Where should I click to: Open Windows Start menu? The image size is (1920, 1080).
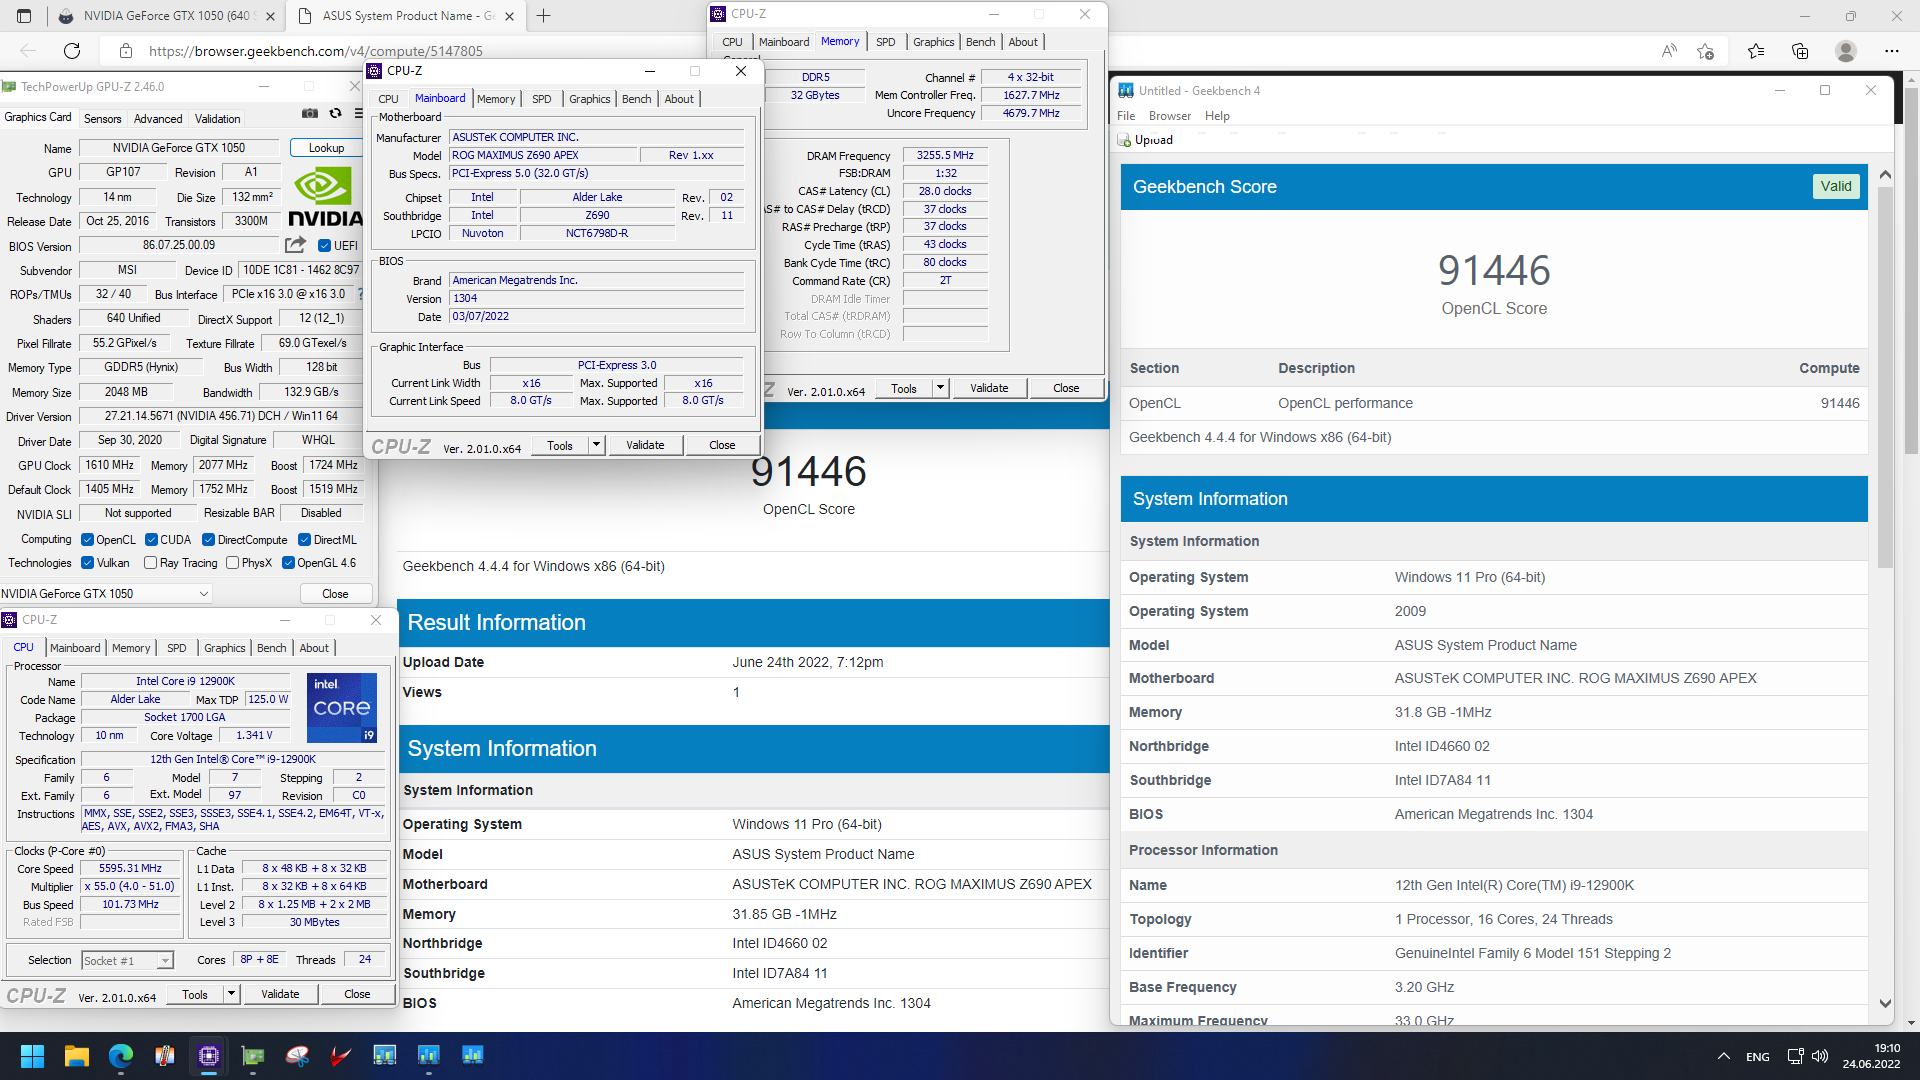[32, 1056]
